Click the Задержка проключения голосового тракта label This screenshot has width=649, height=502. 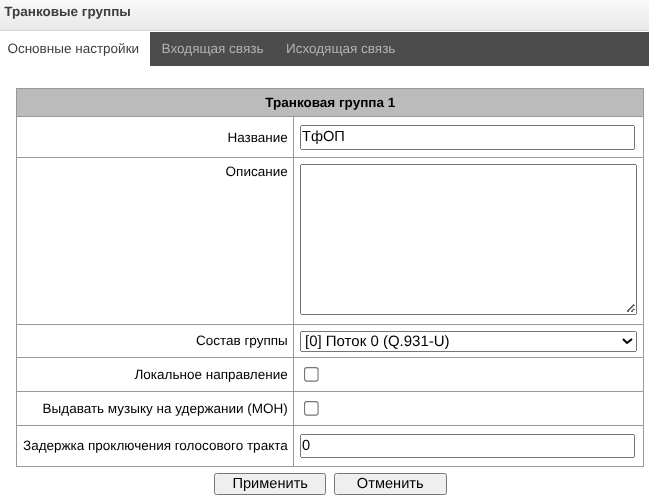coord(155,445)
